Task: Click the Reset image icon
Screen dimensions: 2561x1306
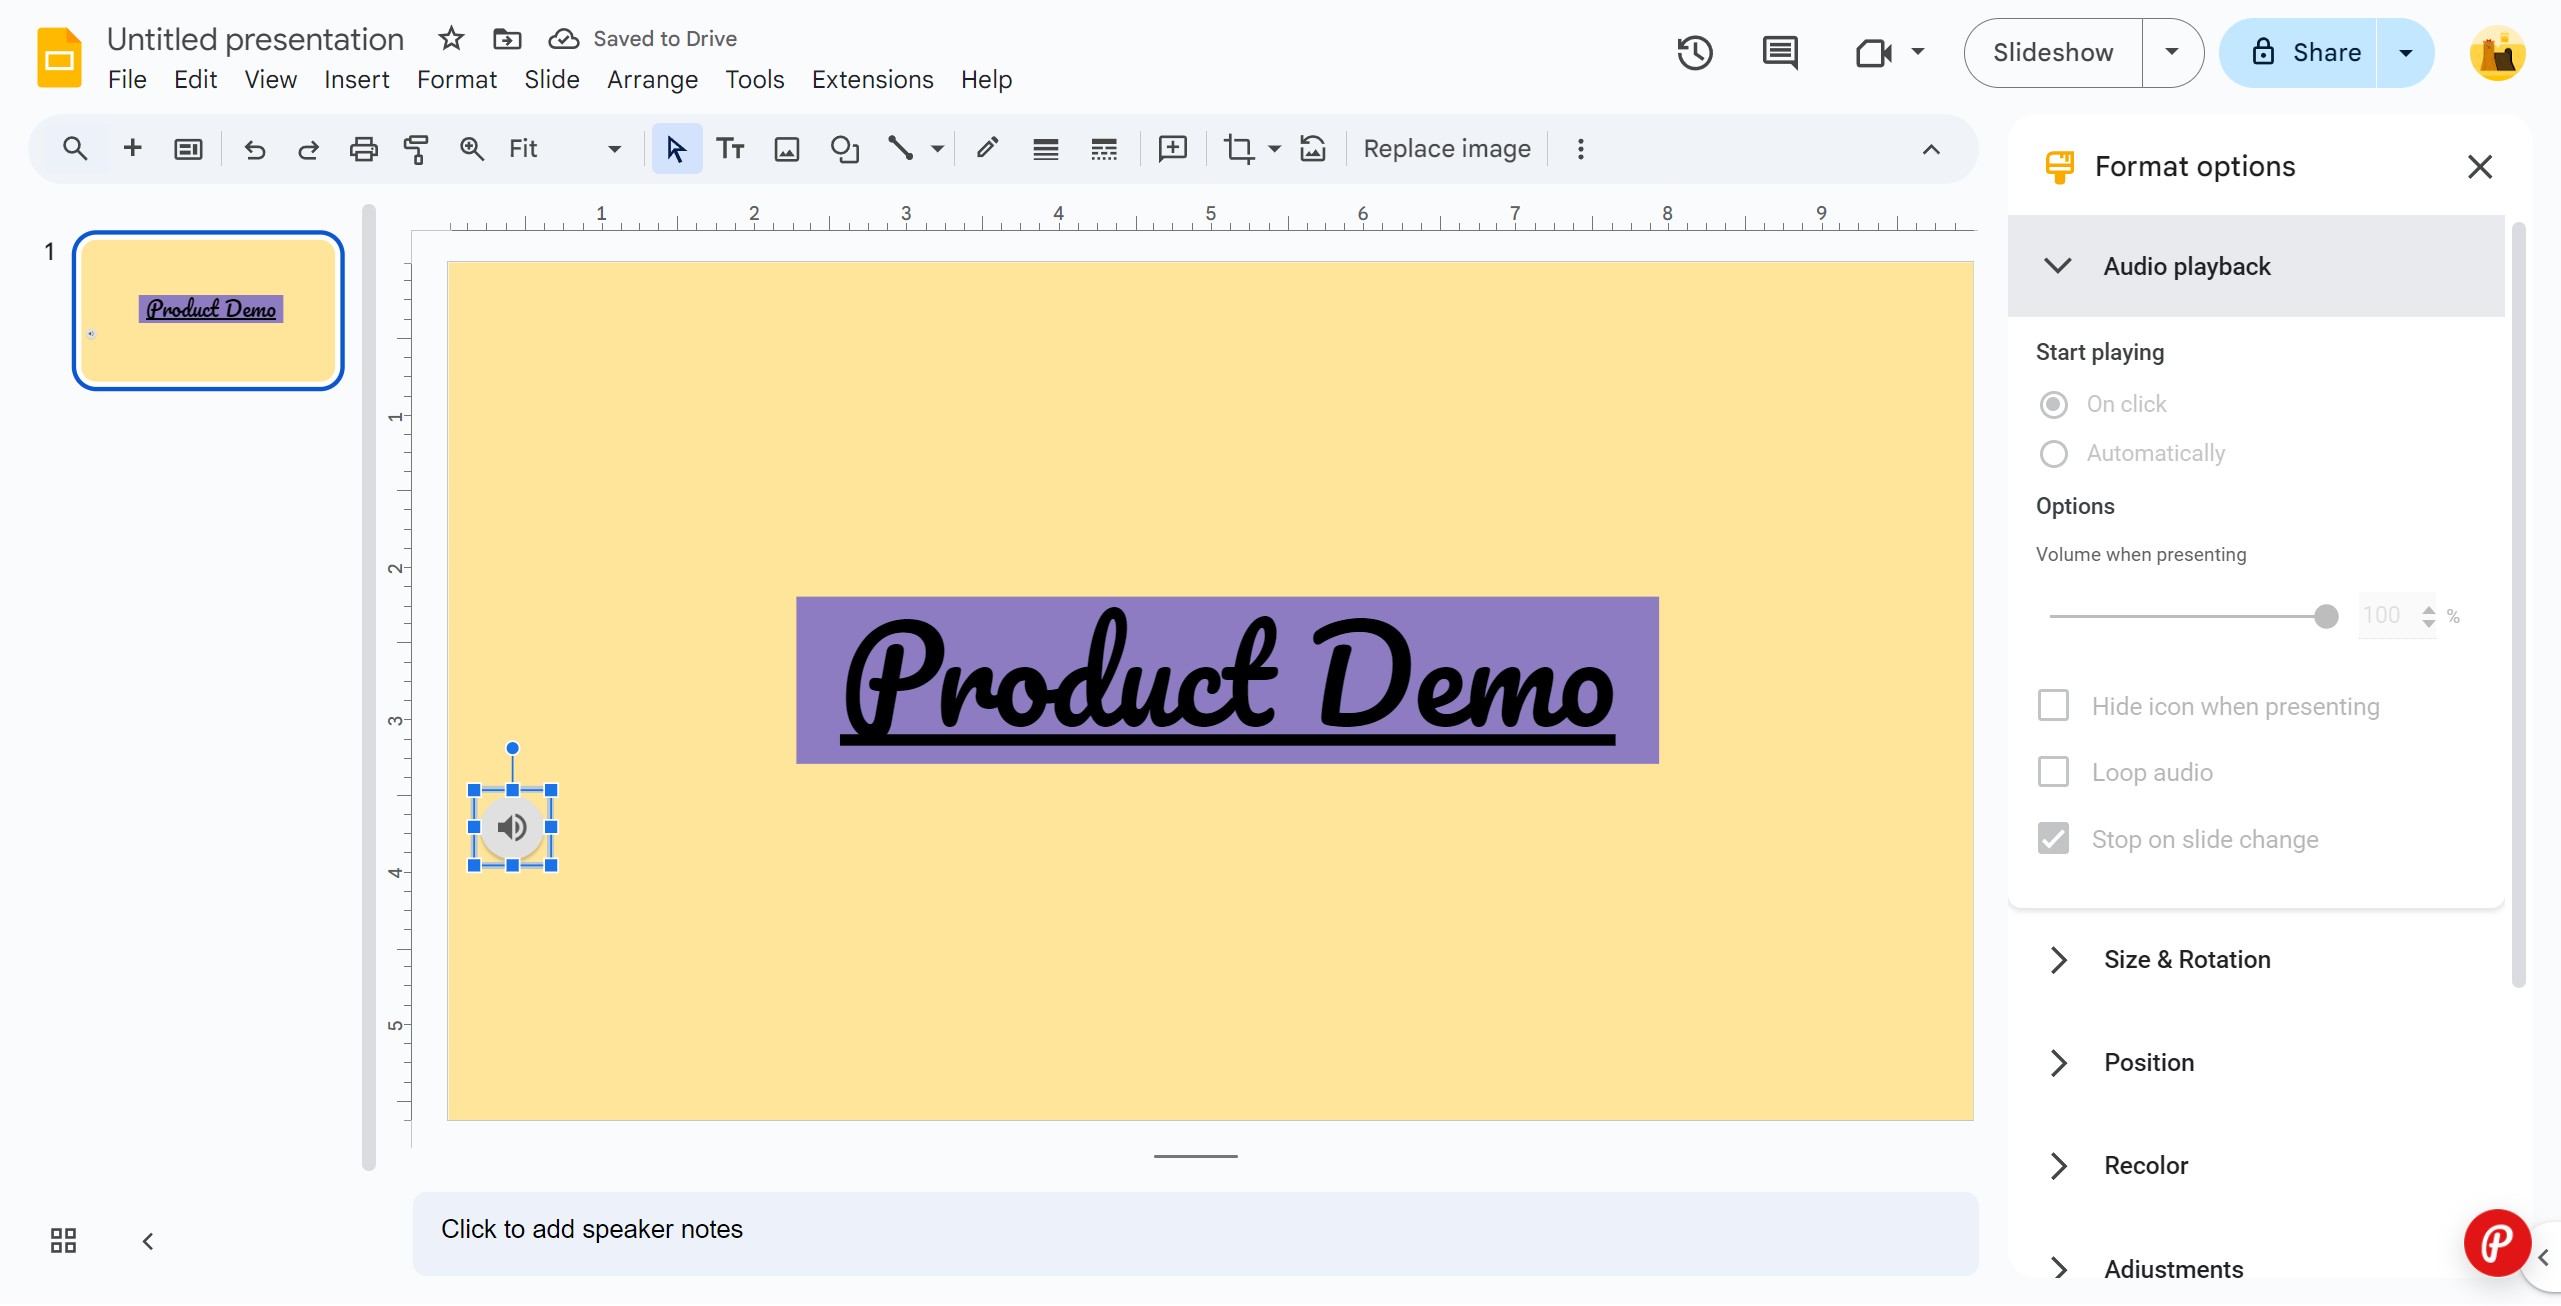Action: coord(1313,149)
